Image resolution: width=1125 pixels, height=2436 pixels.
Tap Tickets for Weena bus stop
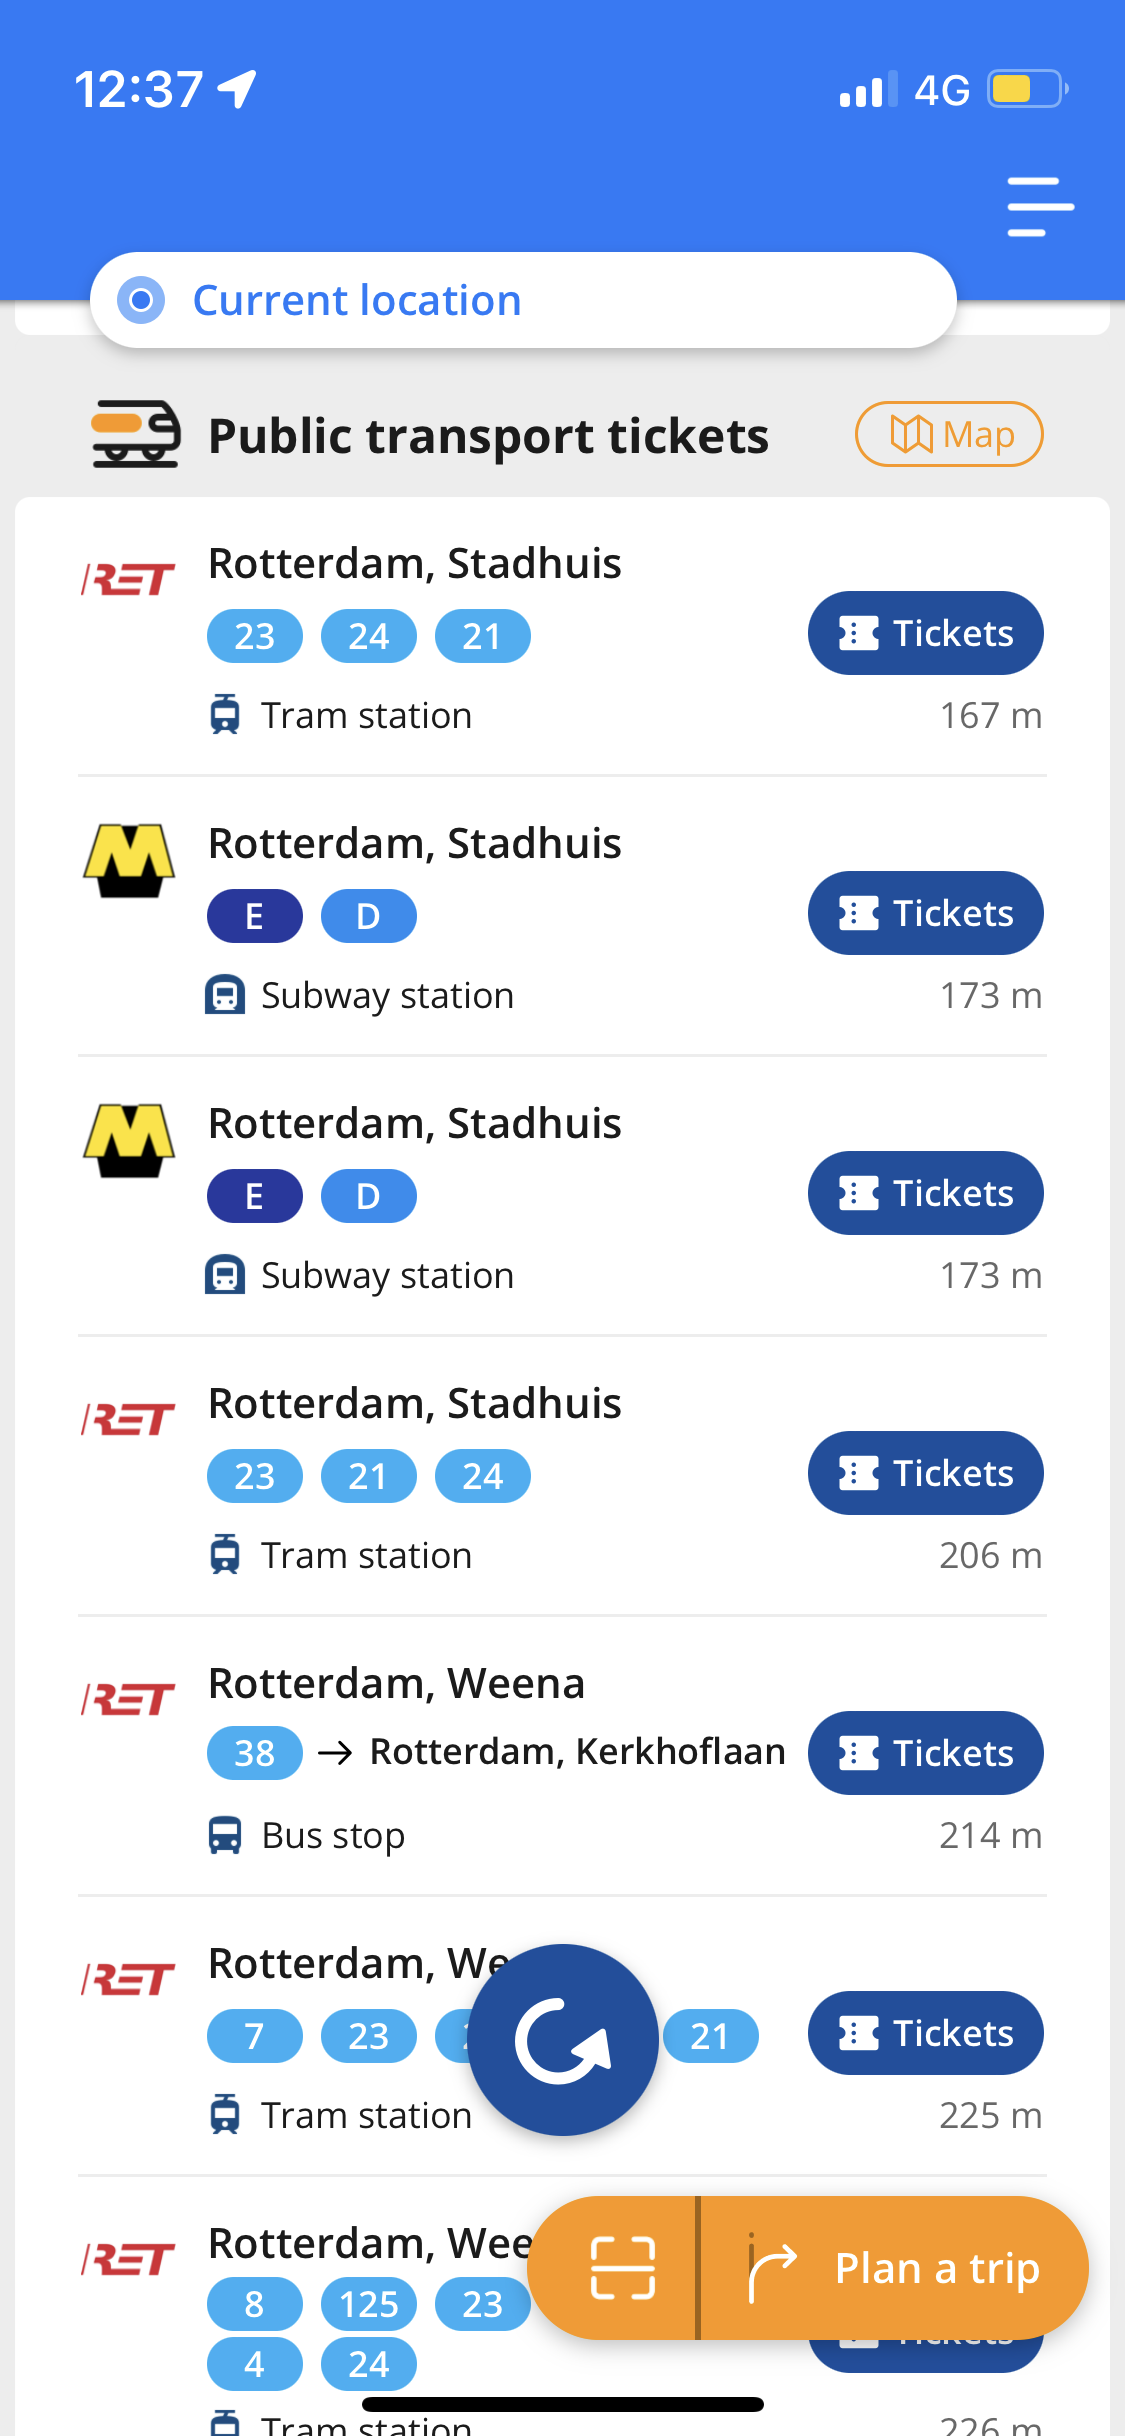926,1753
